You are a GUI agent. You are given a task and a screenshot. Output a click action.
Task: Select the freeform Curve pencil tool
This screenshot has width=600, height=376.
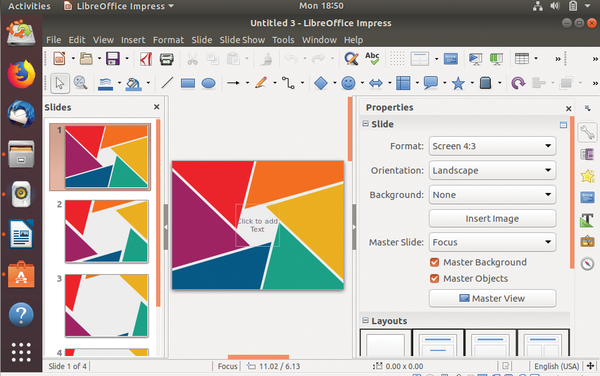click(x=261, y=83)
